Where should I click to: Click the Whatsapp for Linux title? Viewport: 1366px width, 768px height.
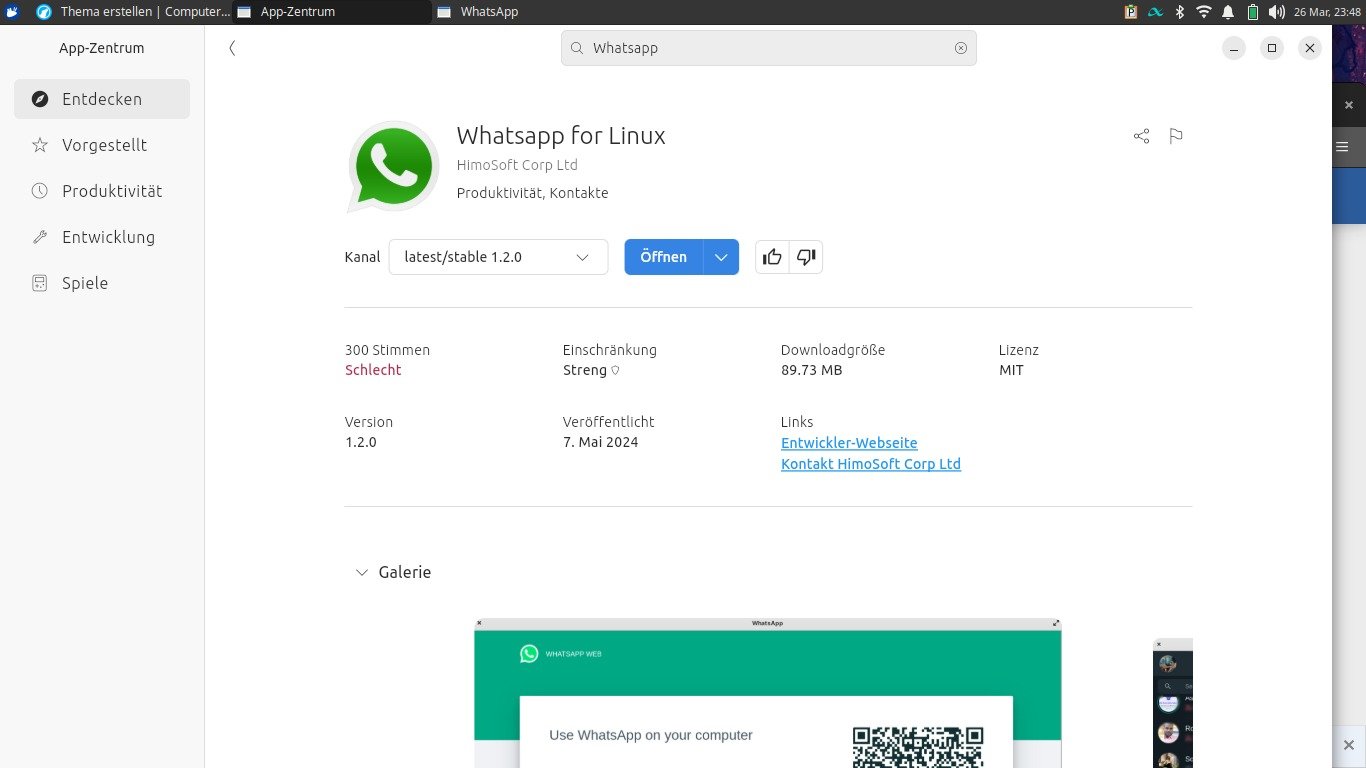pos(561,136)
